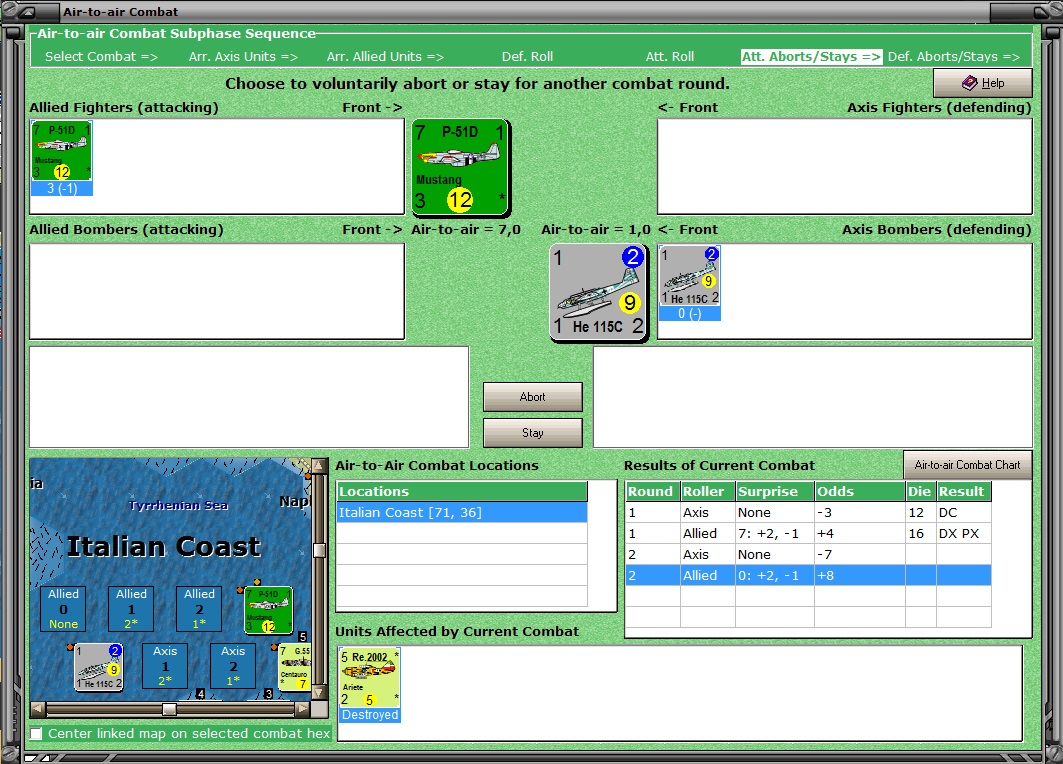Click the minimap vertical scrollbar up arrow
Viewport: 1063px width, 764px height.
coord(319,466)
